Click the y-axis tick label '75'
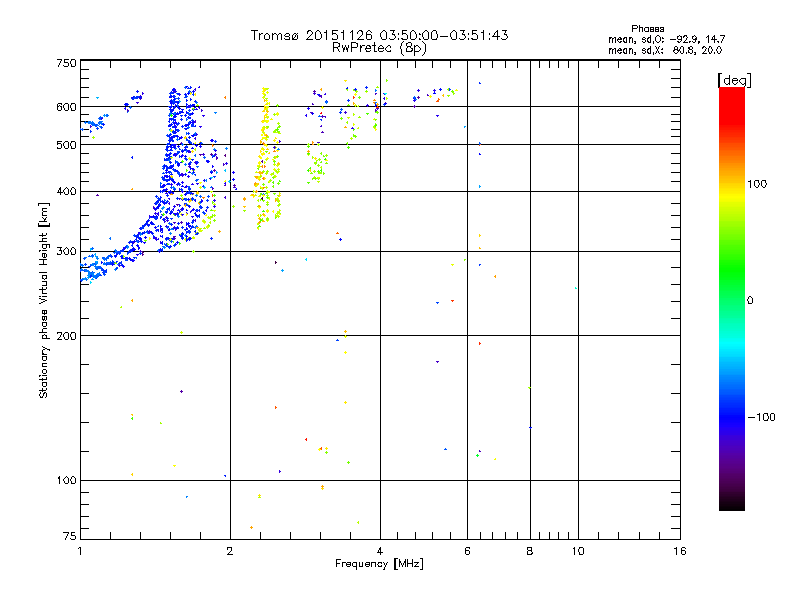This screenshot has width=800, height=600. pyautogui.click(x=70, y=536)
